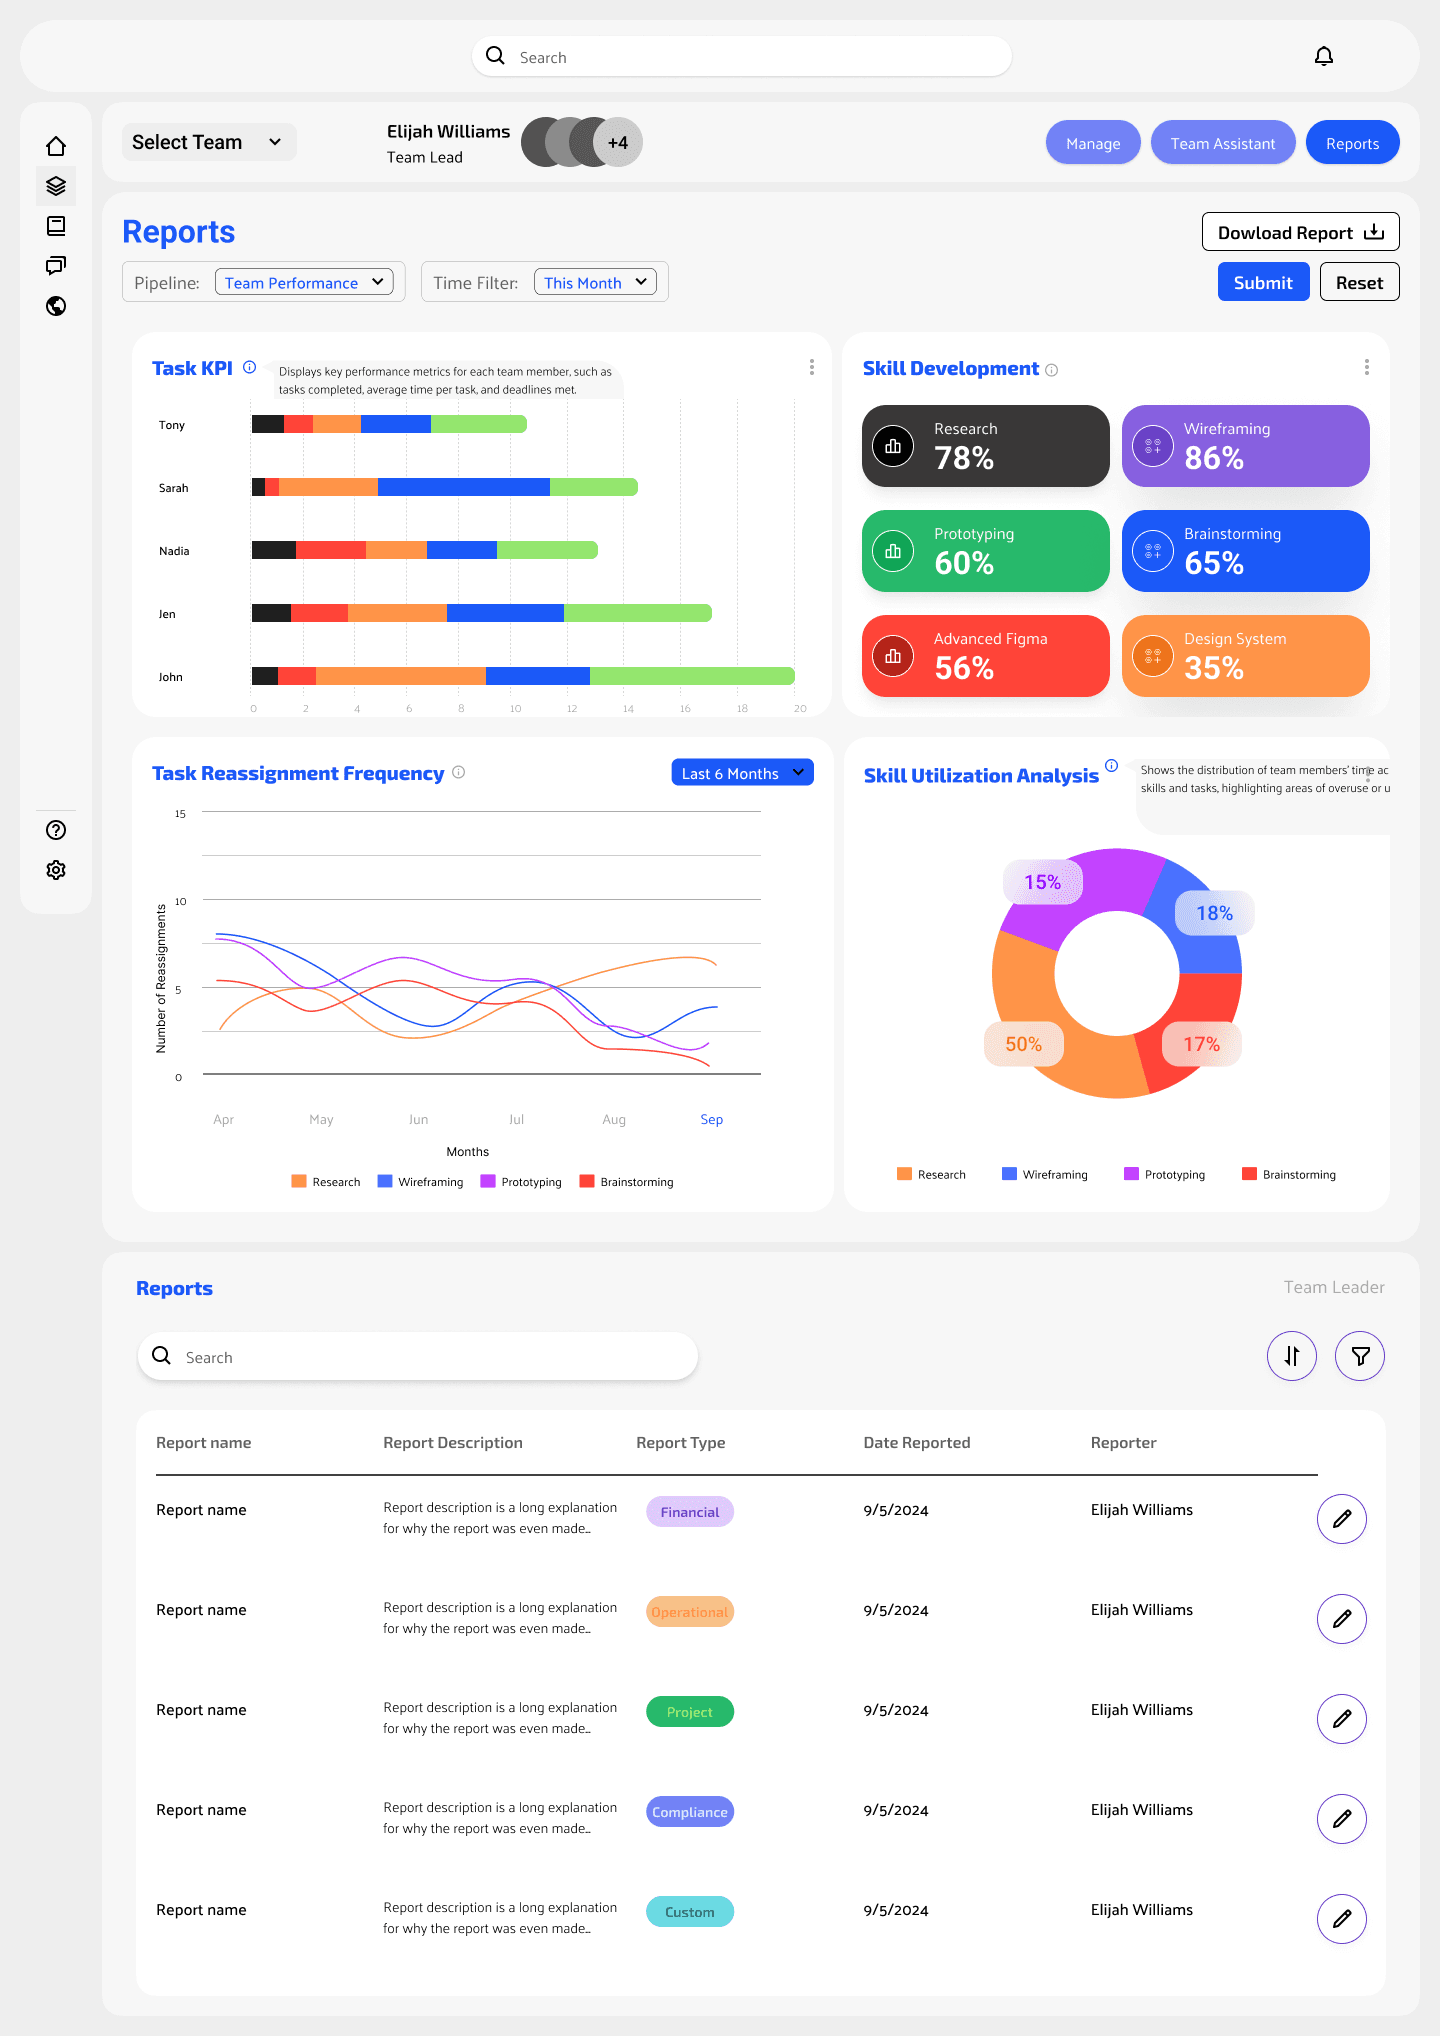1440x2036 pixels.
Task: Click the Download Report button
Action: (x=1300, y=232)
